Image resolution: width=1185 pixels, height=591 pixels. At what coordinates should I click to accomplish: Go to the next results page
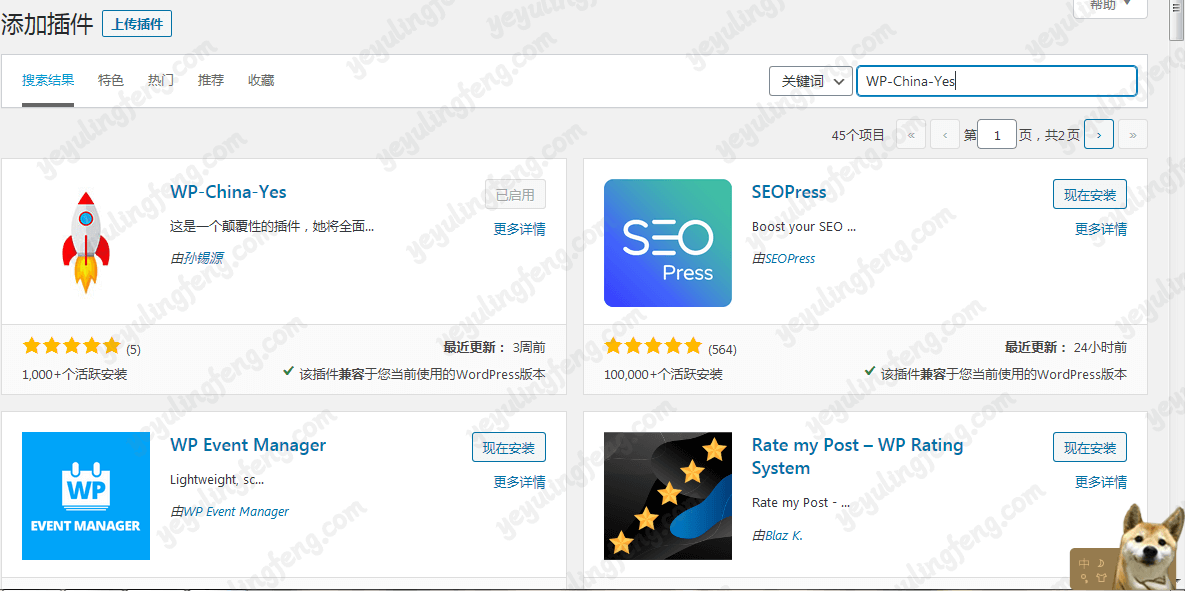(1098, 135)
